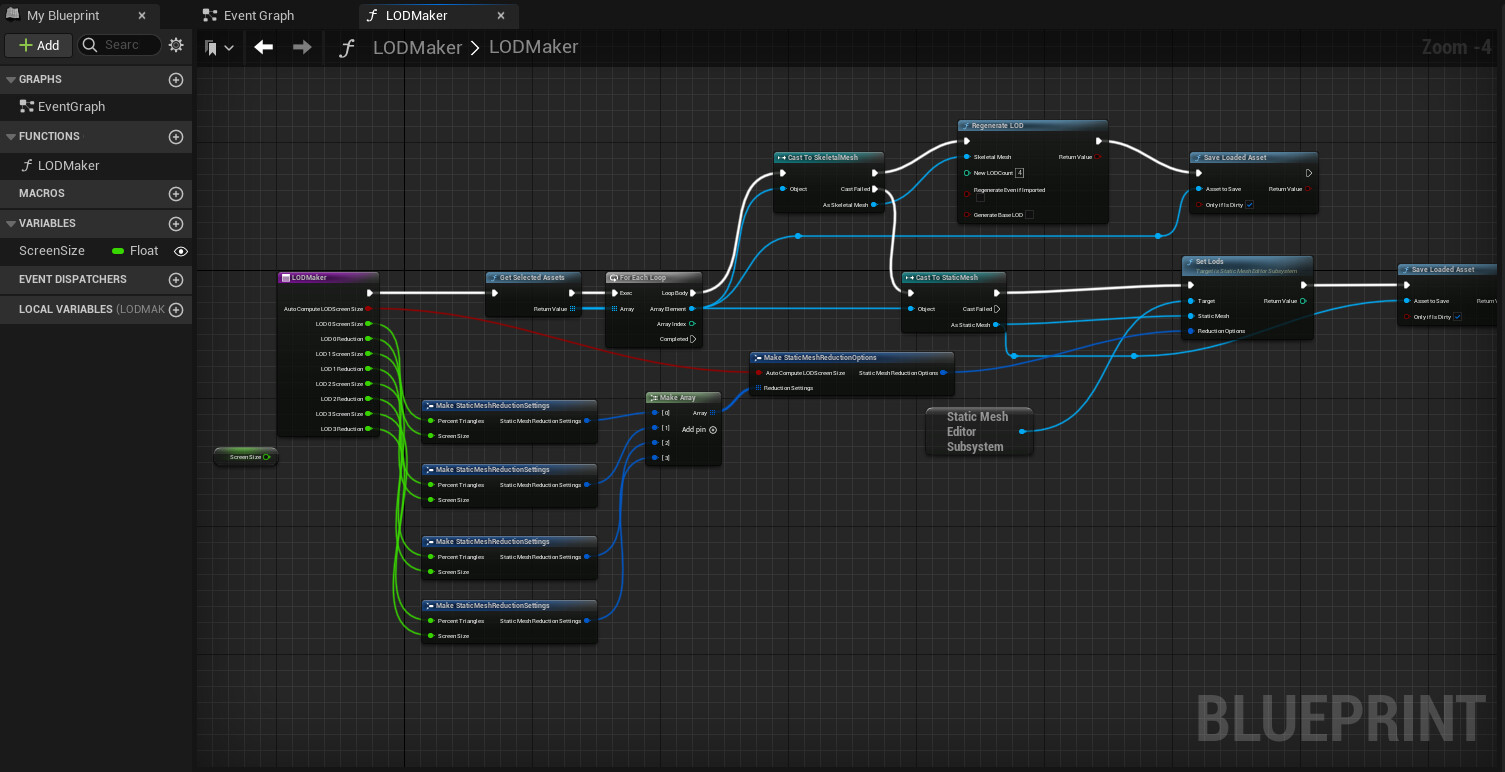This screenshot has width=1505, height=772.
Task: Add a new event dispatcher with plus icon
Action: point(176,280)
